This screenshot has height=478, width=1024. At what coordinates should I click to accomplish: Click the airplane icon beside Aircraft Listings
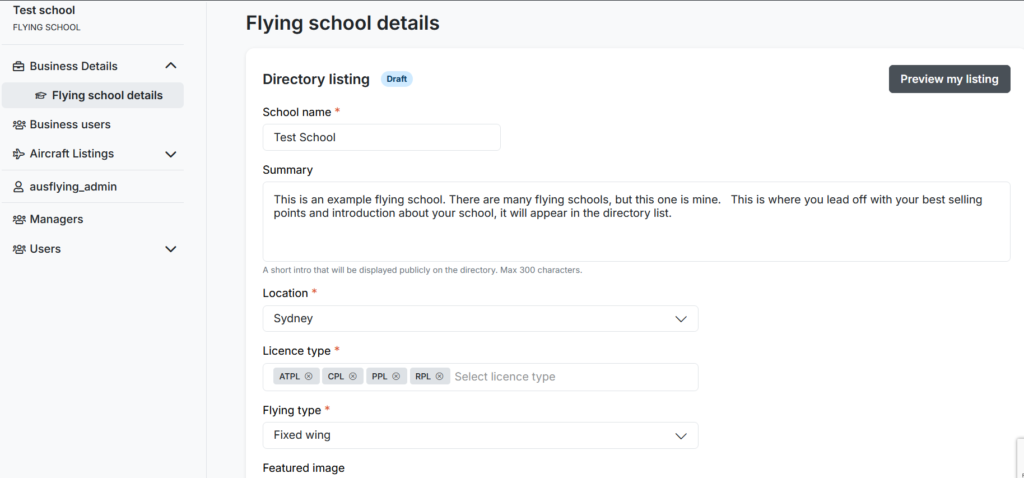click(x=18, y=154)
